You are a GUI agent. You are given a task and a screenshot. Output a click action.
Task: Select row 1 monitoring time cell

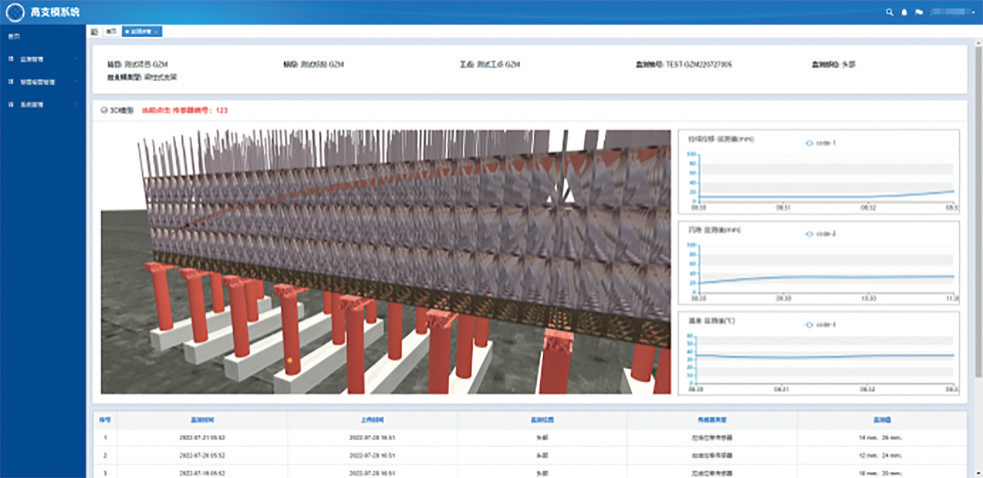pyautogui.click(x=202, y=438)
